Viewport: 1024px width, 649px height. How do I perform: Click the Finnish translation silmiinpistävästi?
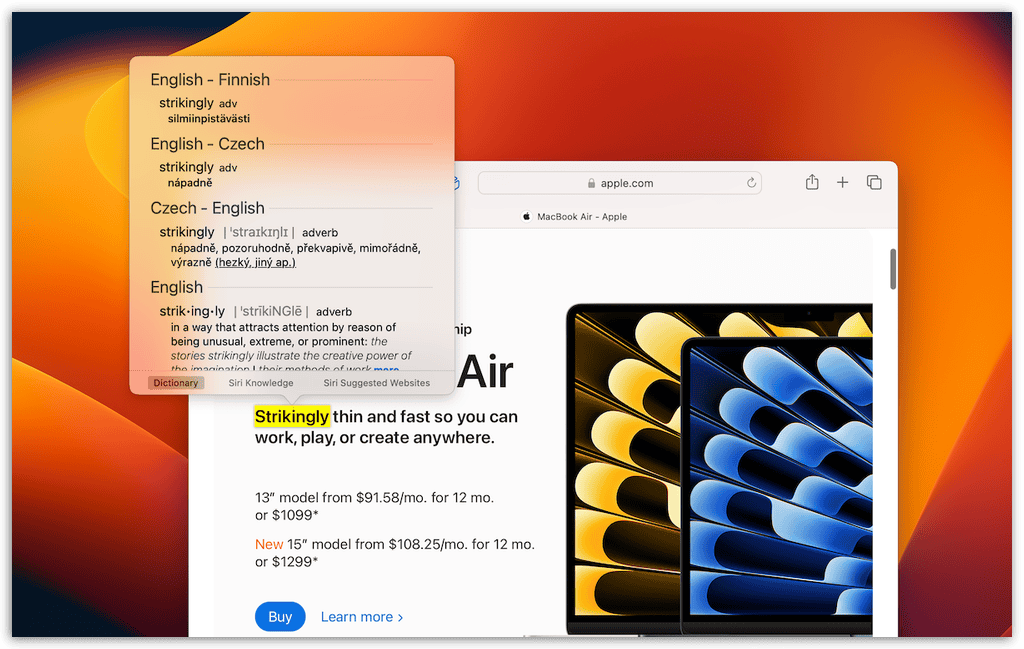coord(209,119)
